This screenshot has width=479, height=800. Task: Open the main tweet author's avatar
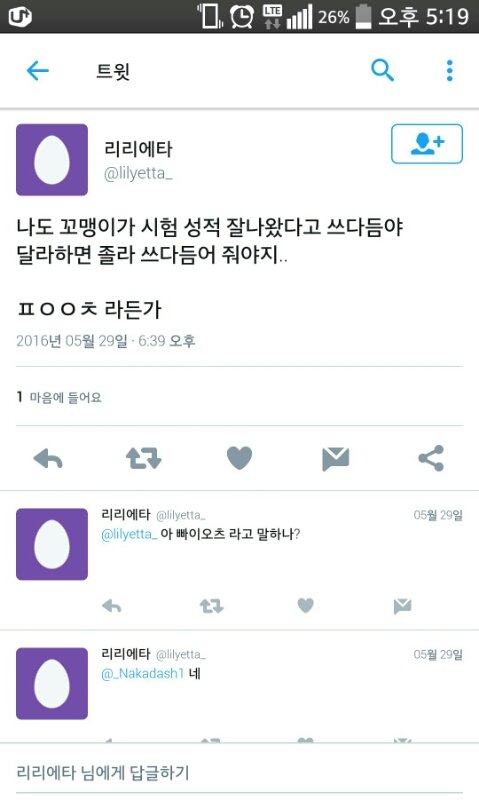pos(52,160)
